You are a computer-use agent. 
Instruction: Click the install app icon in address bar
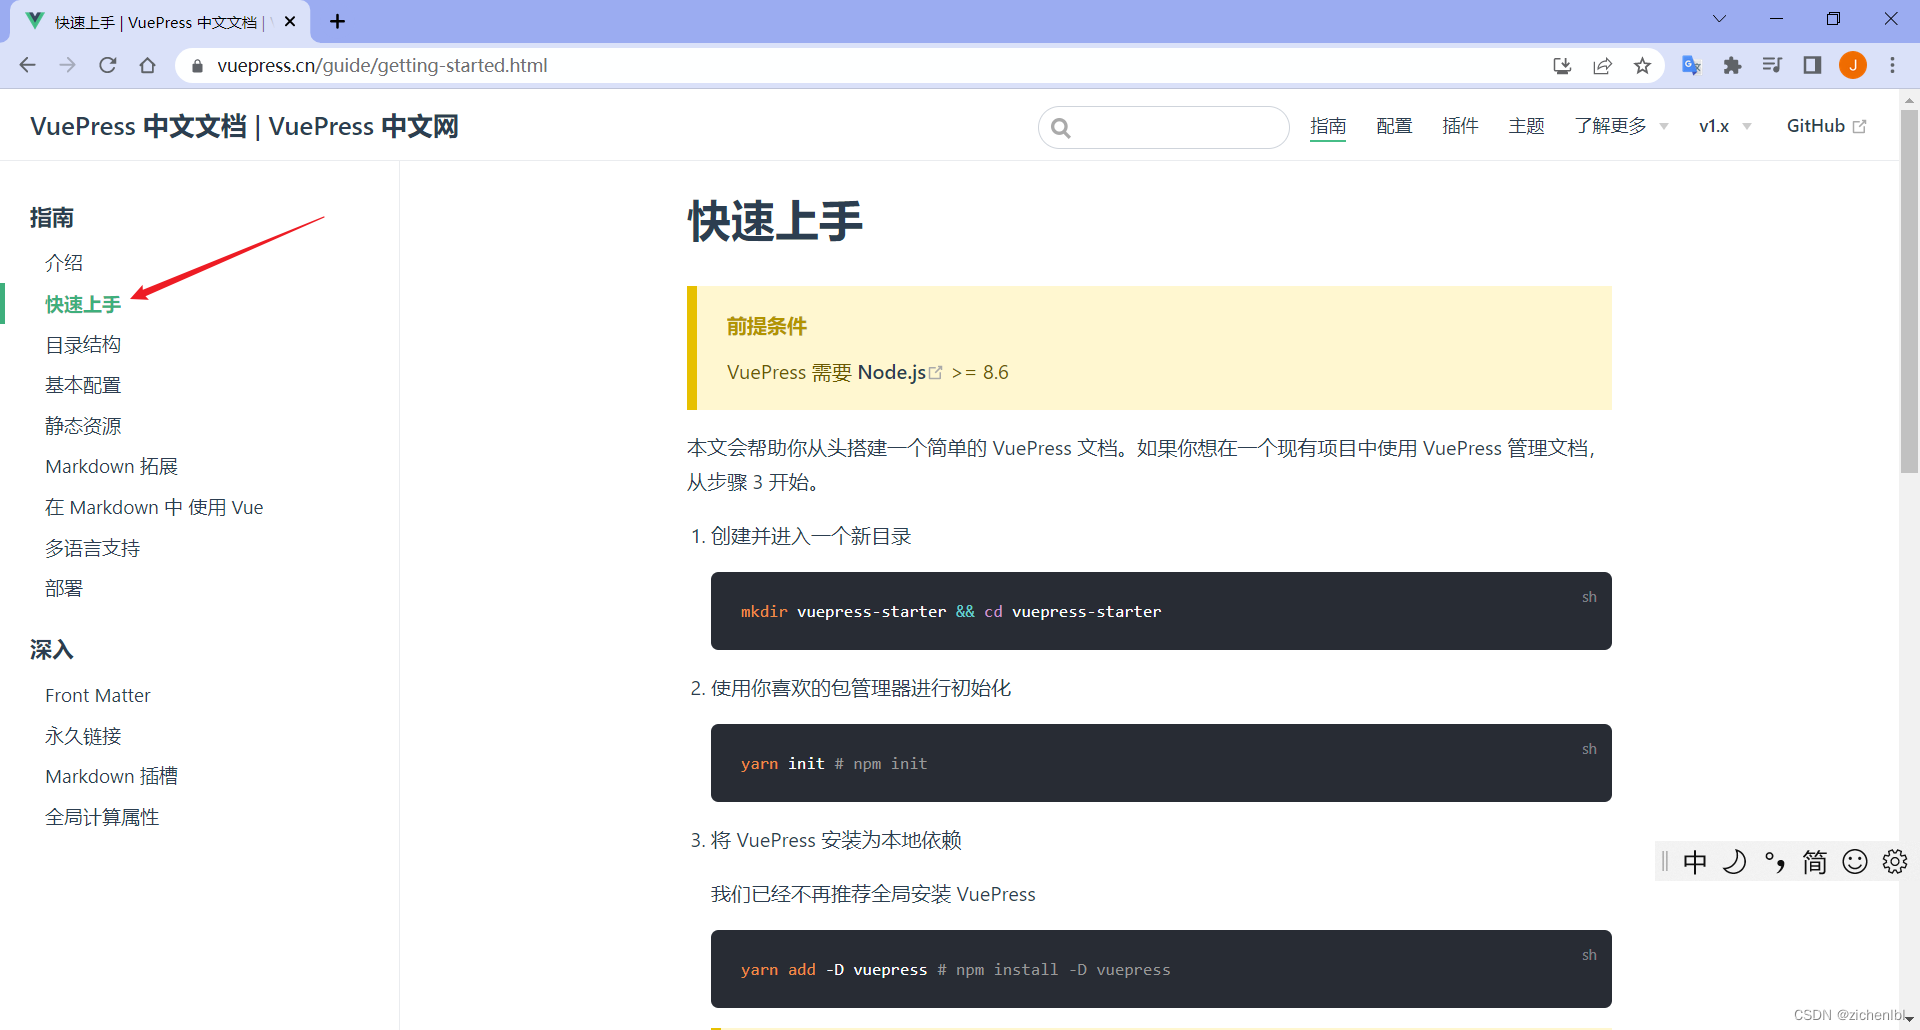[x=1562, y=65]
